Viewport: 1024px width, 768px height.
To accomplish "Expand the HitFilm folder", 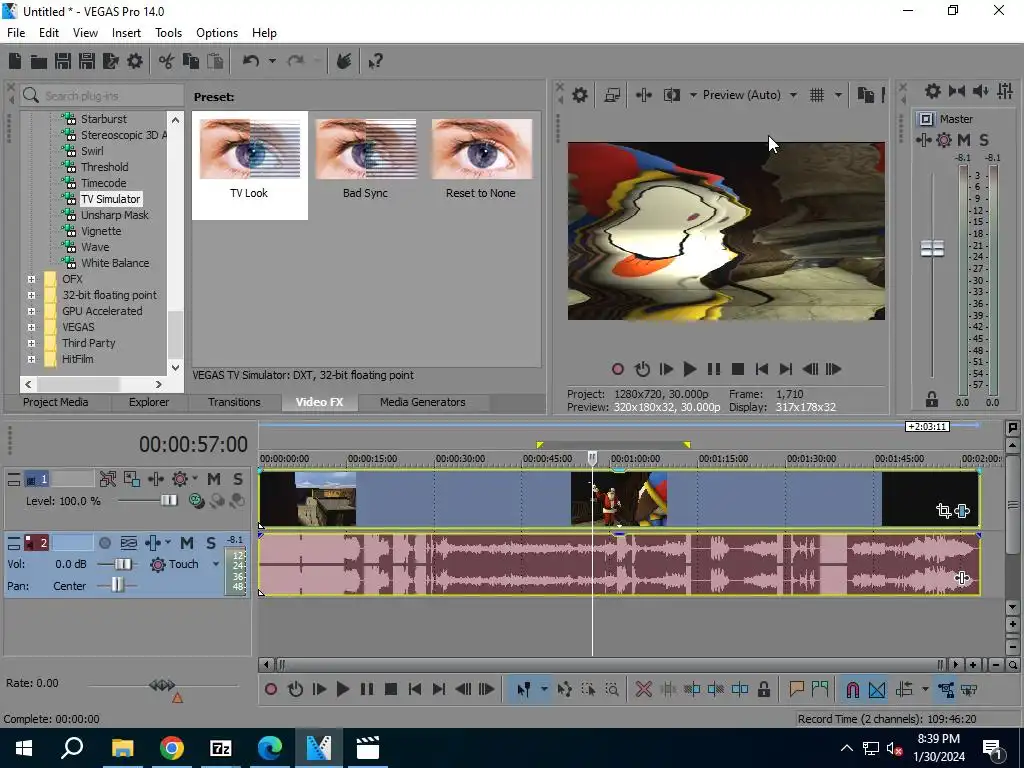I will (x=31, y=359).
